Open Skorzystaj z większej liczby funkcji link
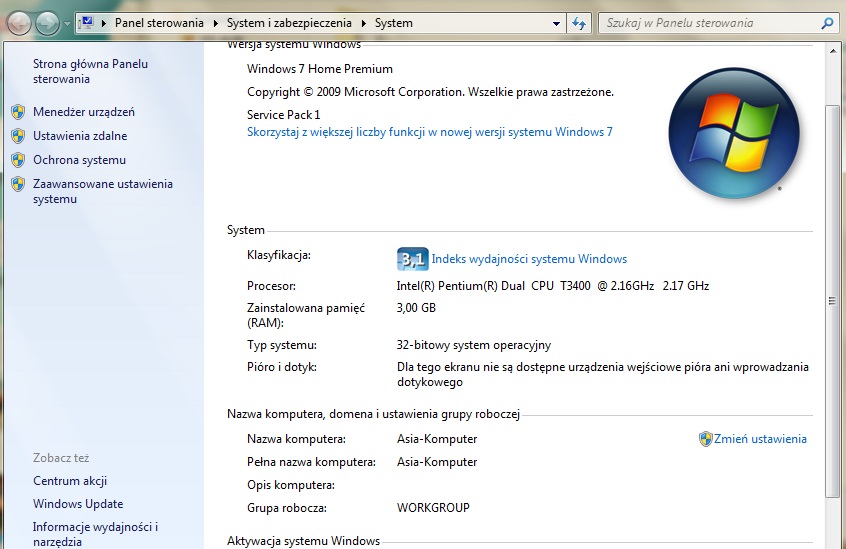The height and width of the screenshot is (549, 846). 429,132
